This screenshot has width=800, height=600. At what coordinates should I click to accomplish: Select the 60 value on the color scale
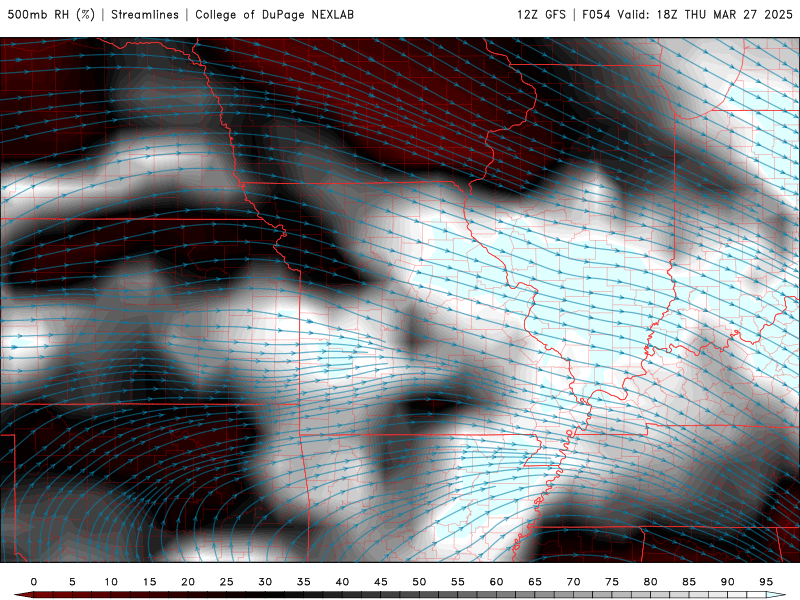click(496, 582)
